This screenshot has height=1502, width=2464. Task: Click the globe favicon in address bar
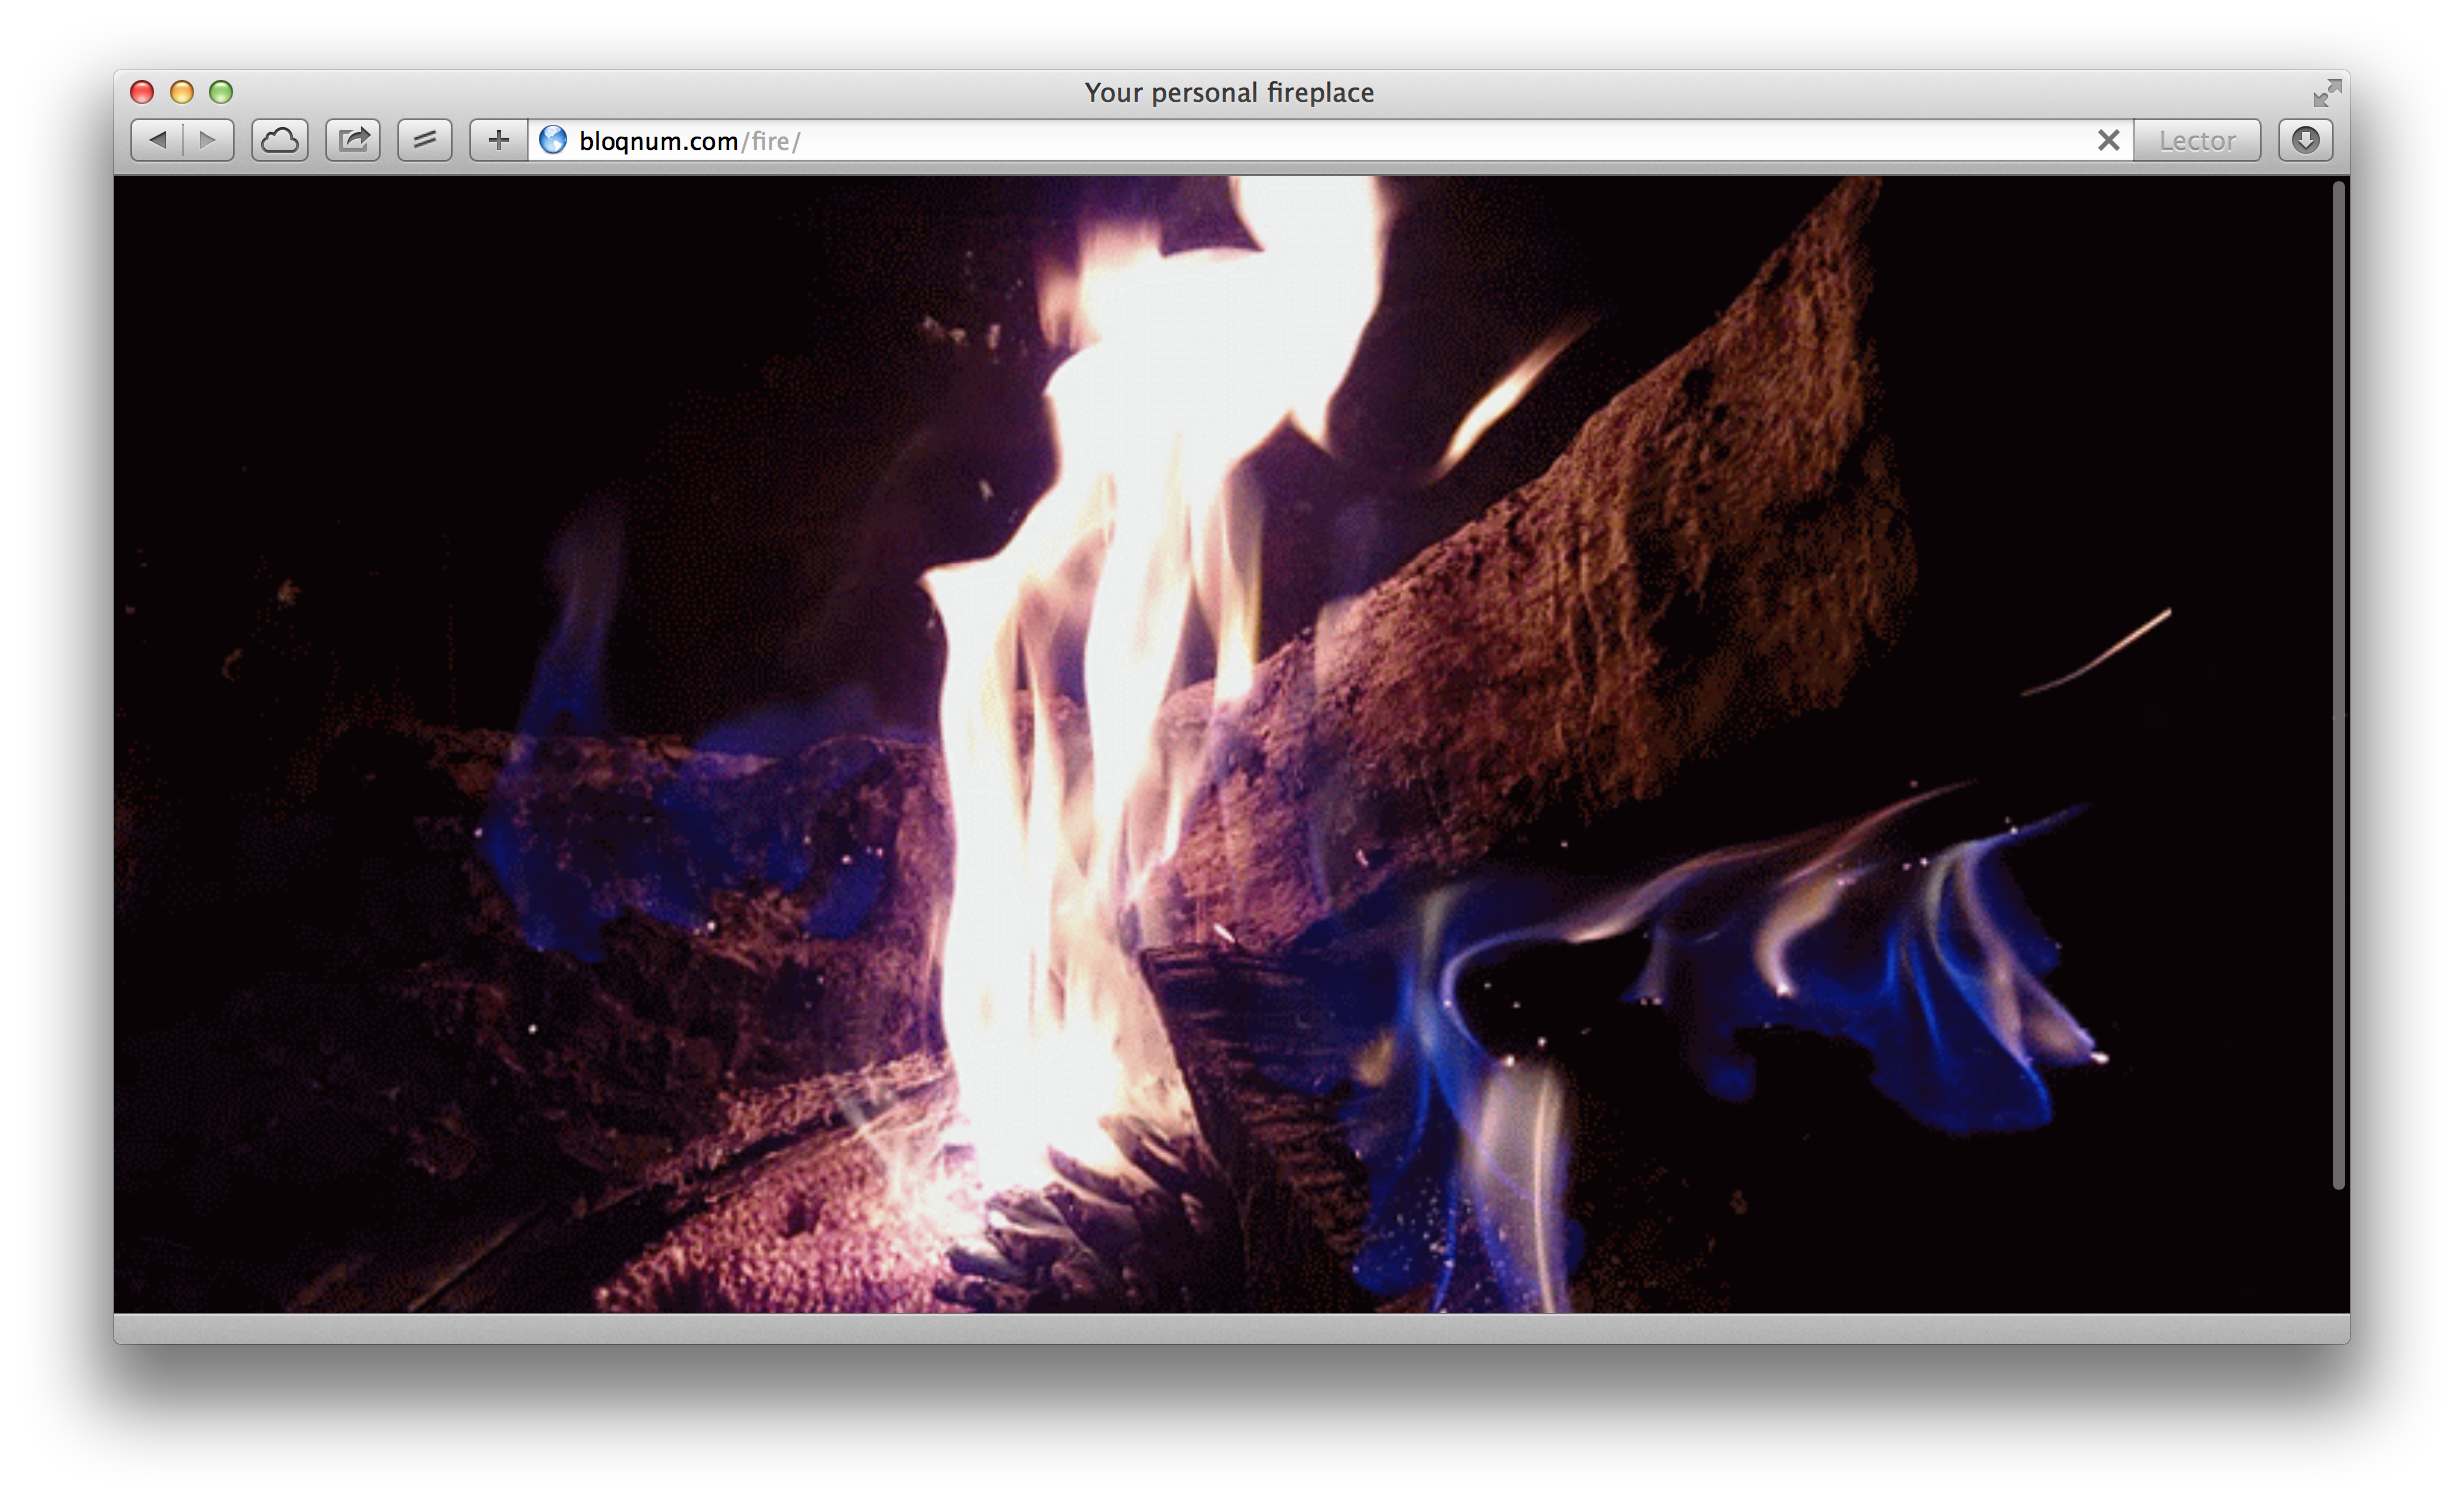click(553, 140)
